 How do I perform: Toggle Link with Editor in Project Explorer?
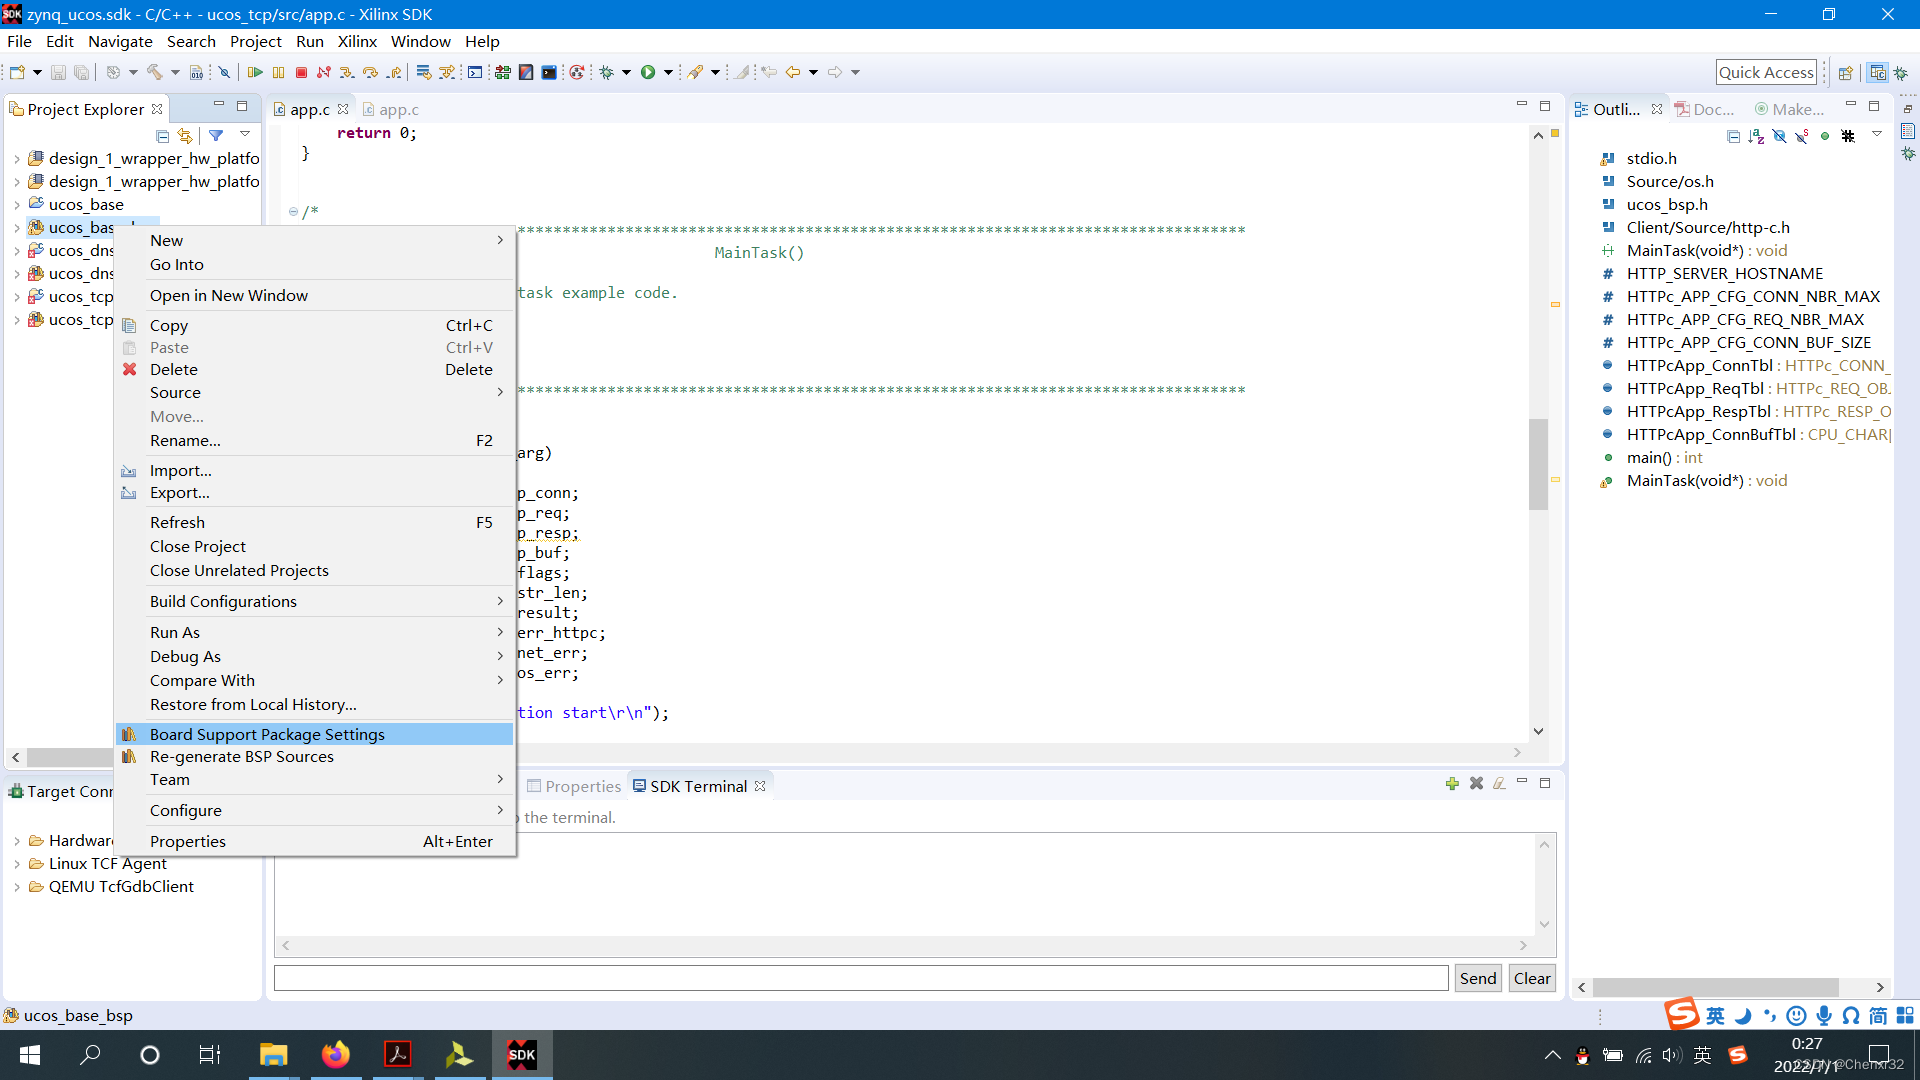(x=185, y=135)
